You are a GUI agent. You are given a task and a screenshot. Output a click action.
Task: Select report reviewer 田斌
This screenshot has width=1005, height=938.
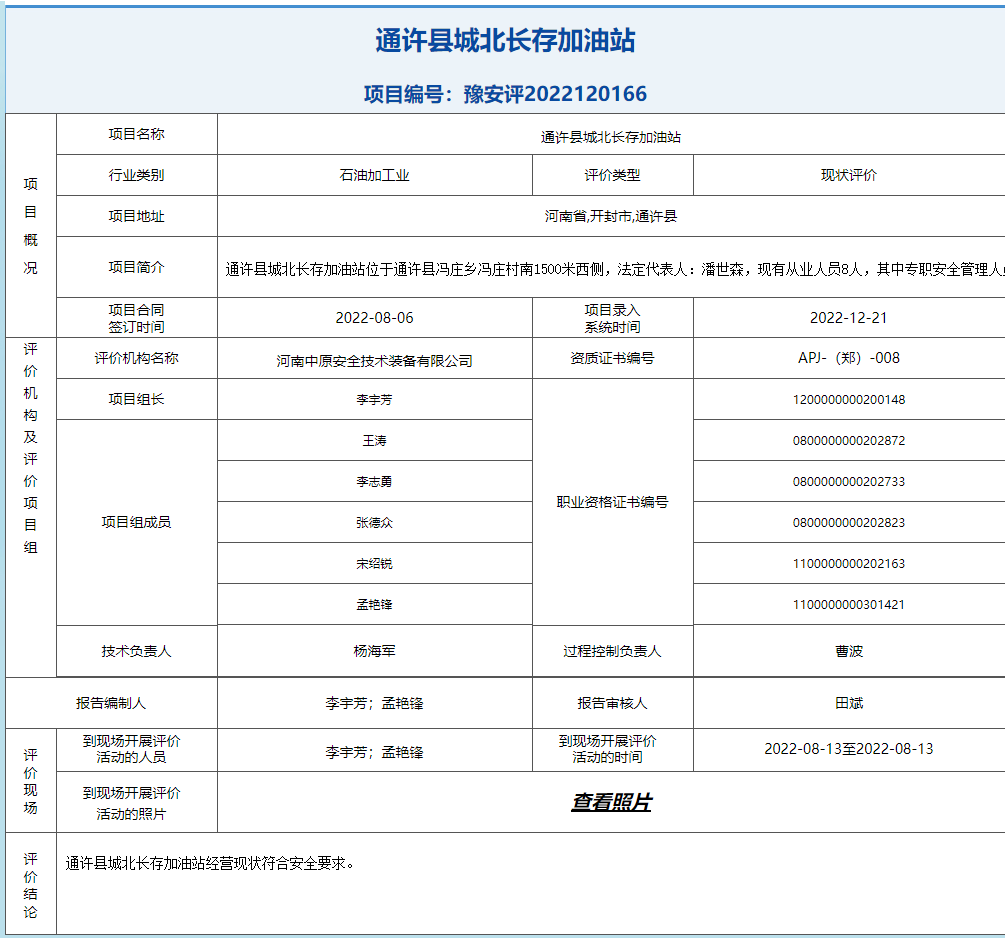click(x=848, y=703)
